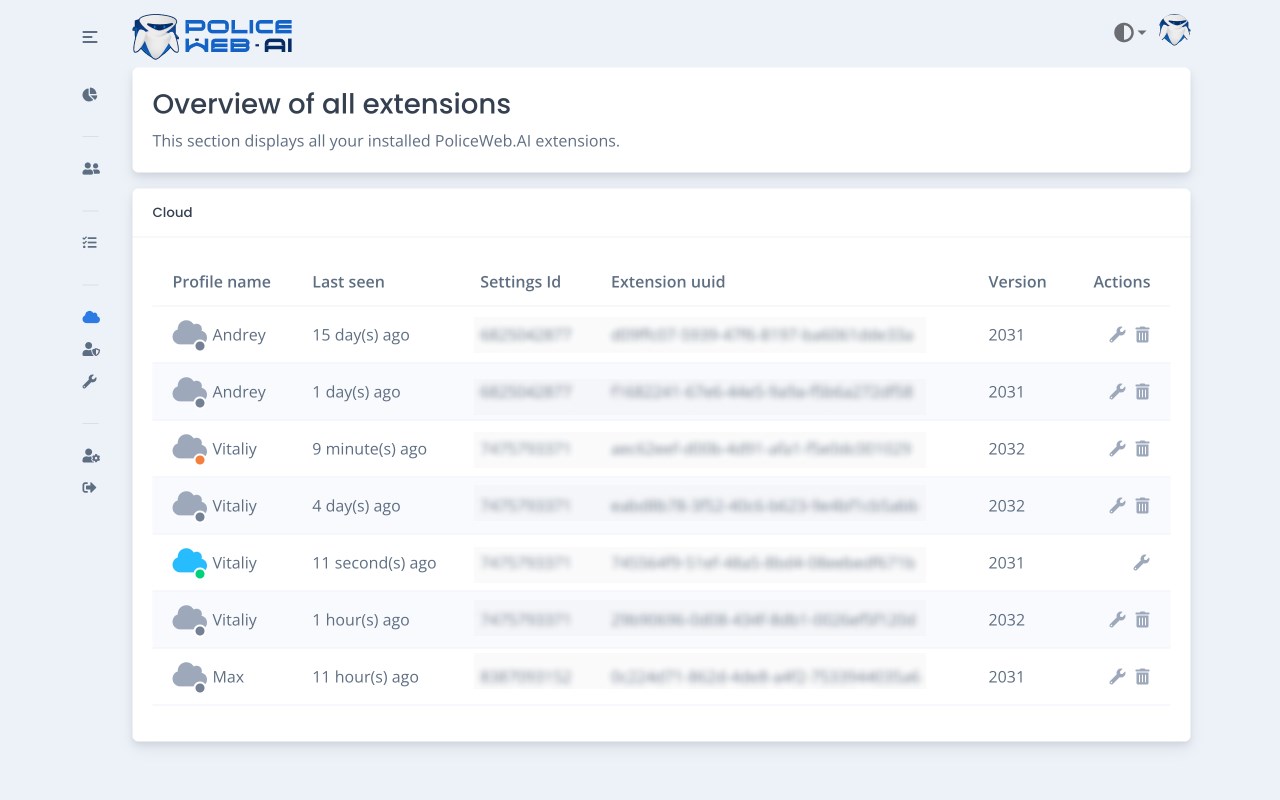Configure Vitaliy's extension seen 11 seconds ago
Viewport: 1280px width, 800px height.
pos(1141,563)
